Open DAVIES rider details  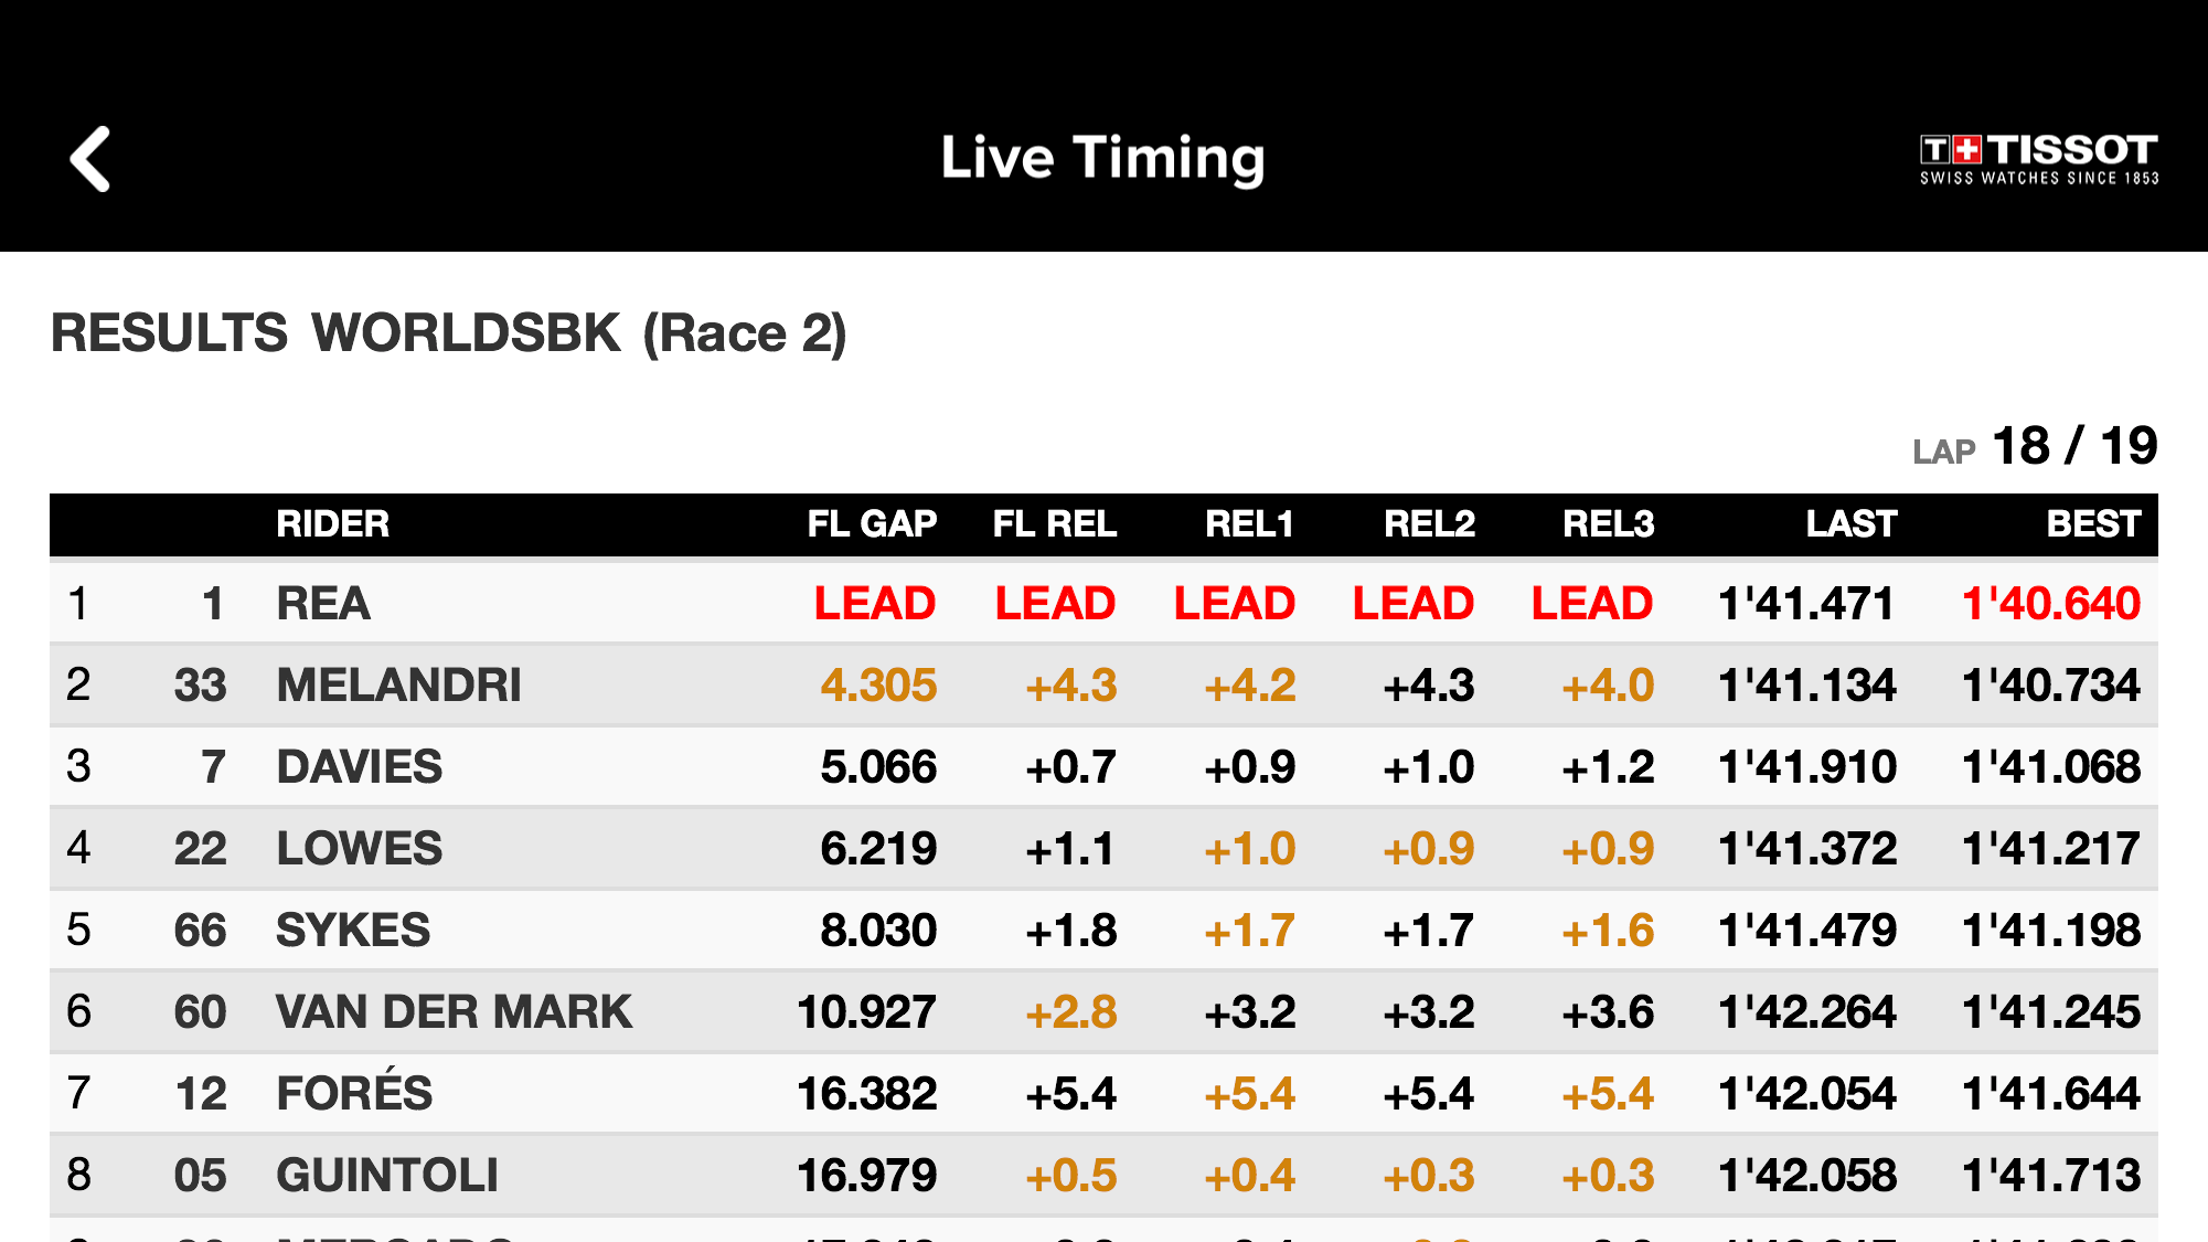pos(359,767)
